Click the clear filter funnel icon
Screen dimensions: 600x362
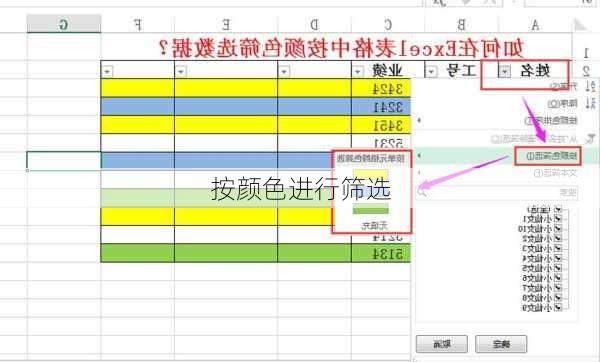click(x=590, y=139)
